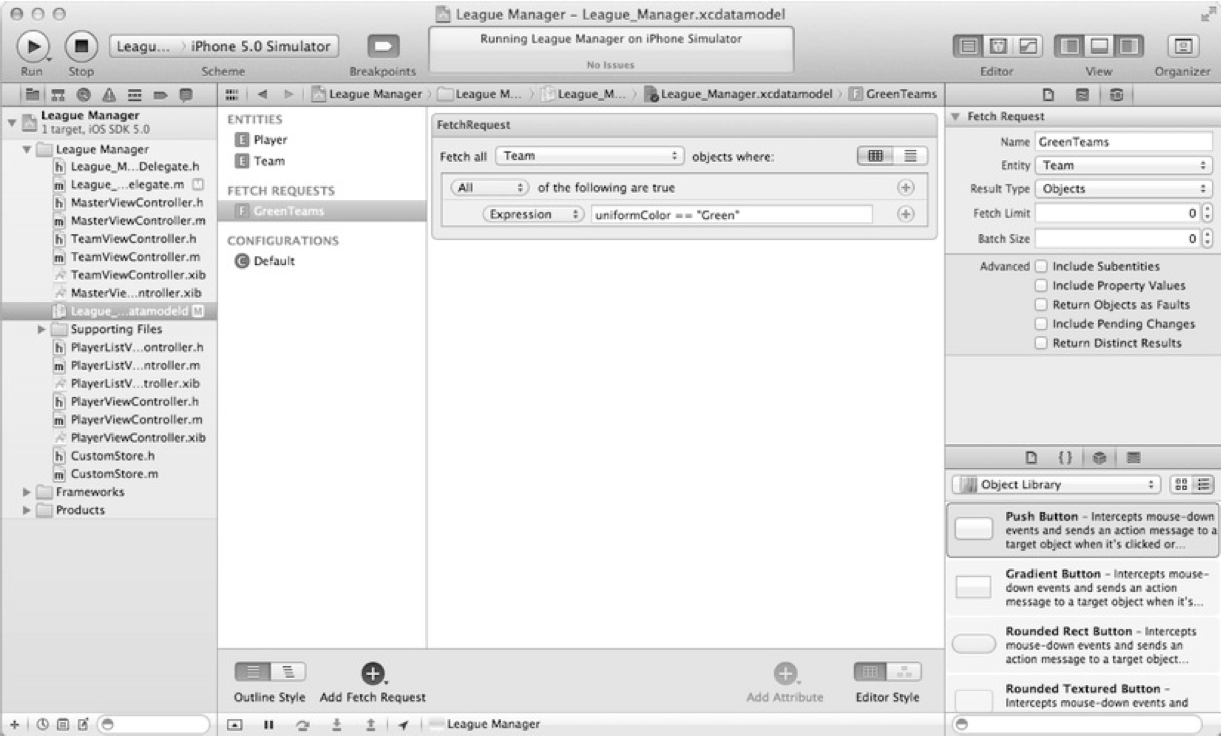Collapse the Fetch Request inspector section
Screen dimensions: 1223x736
click(954, 118)
